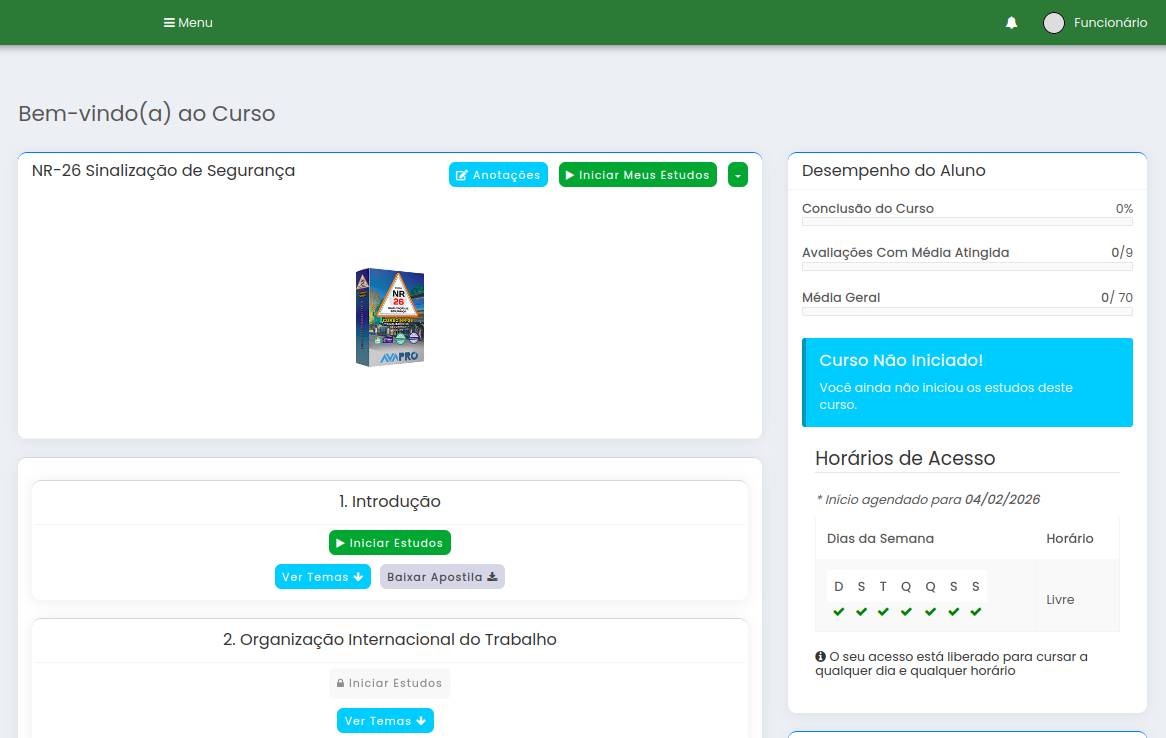Click Baixar Apostila to download the handout

(442, 576)
